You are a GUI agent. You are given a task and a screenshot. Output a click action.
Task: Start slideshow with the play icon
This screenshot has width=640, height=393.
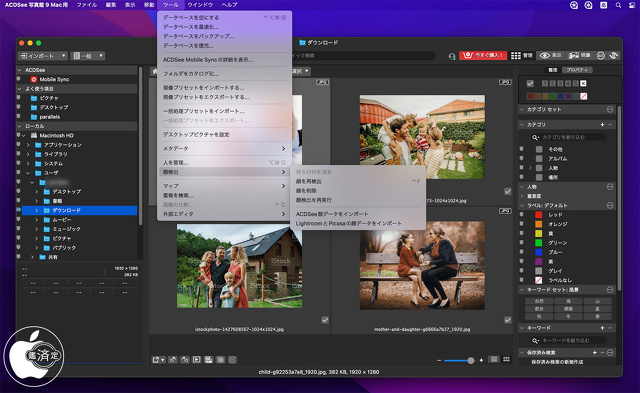[197, 360]
